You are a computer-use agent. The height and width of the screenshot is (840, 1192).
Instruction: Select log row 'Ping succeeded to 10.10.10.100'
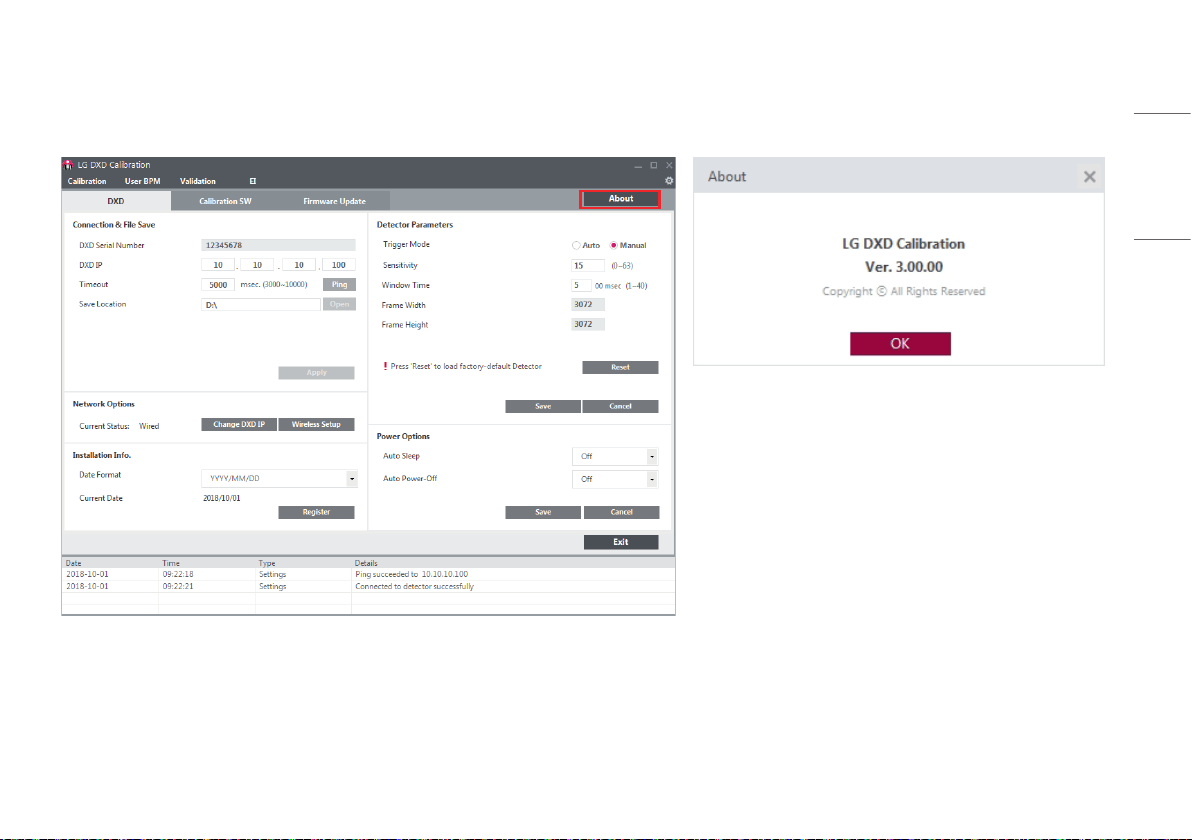[x=368, y=575]
